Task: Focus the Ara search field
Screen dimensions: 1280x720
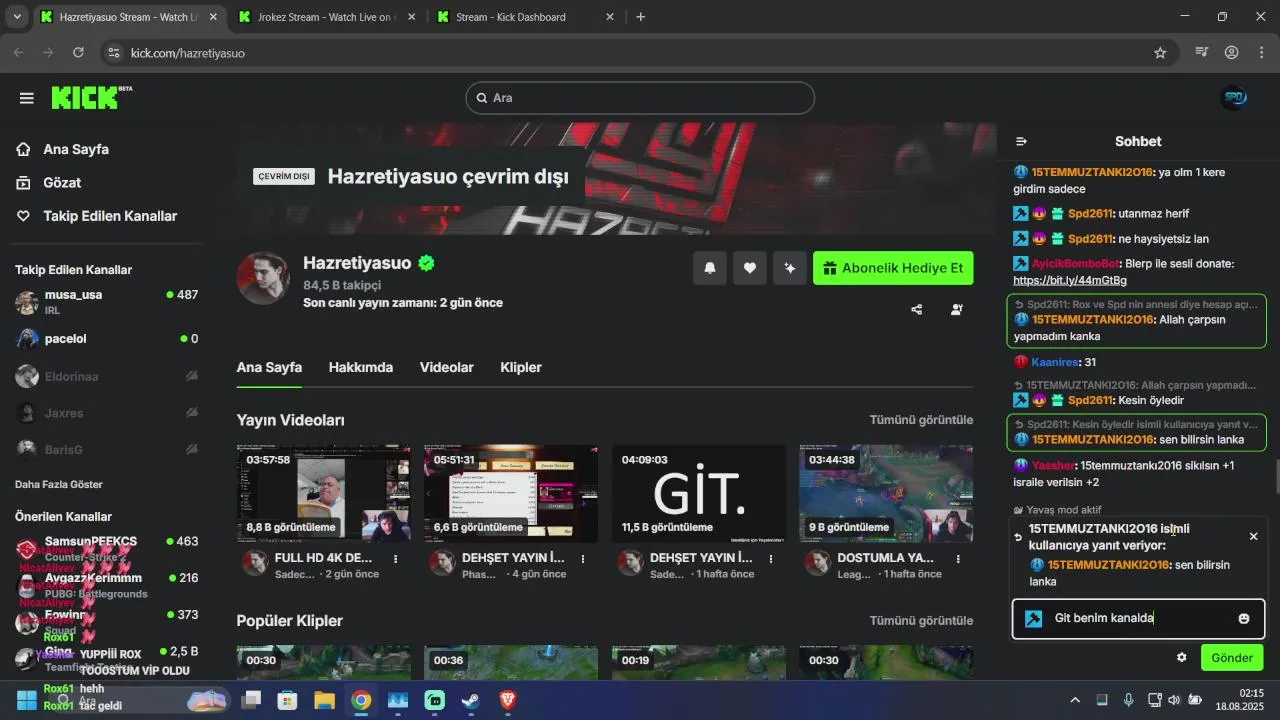Action: 640,98
